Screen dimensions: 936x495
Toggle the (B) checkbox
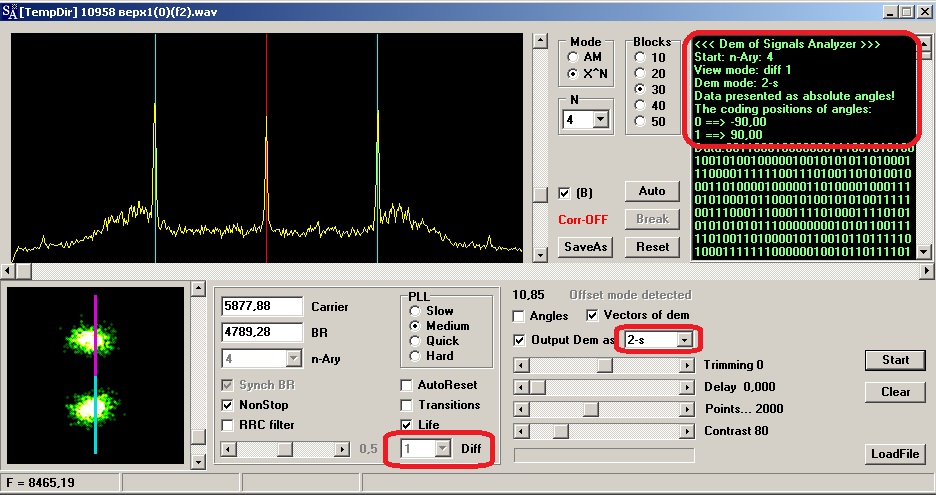(564, 193)
